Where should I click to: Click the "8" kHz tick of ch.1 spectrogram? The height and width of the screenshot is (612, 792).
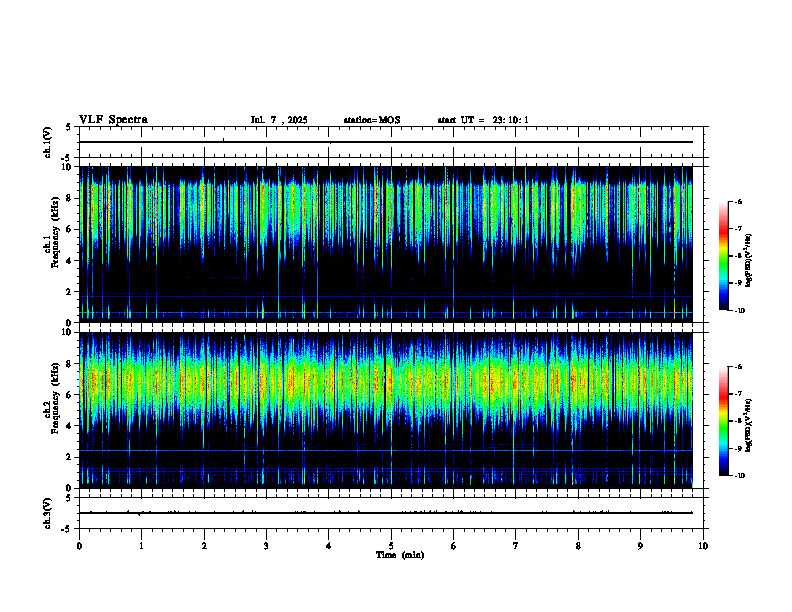pyautogui.click(x=70, y=198)
